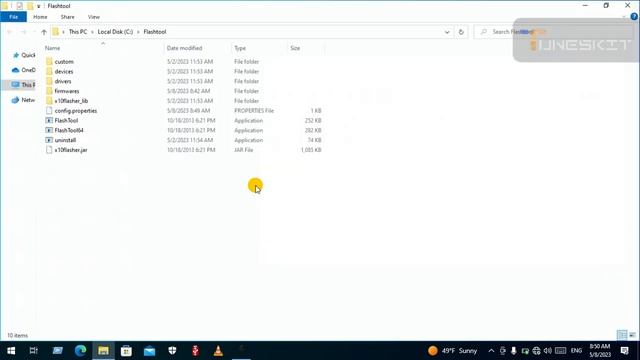Expand the ribbon chevron

pyautogui.click(x=624, y=17)
